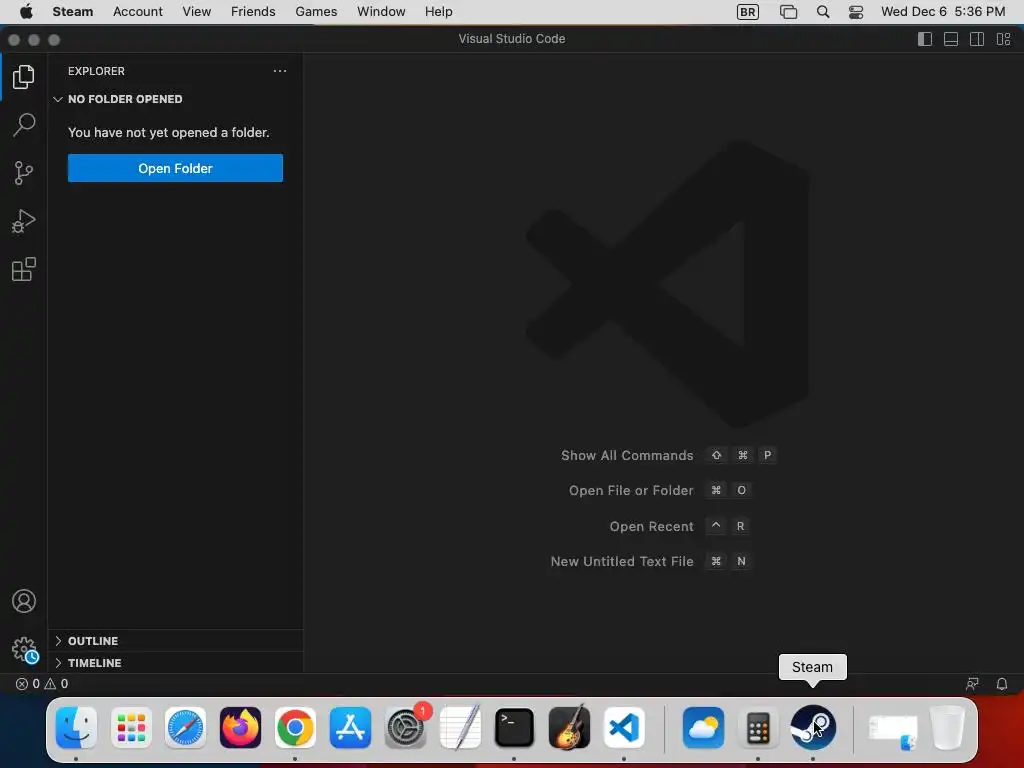Image resolution: width=1024 pixels, height=768 pixels.
Task: Click errors and warnings status bar item
Action: [42, 684]
